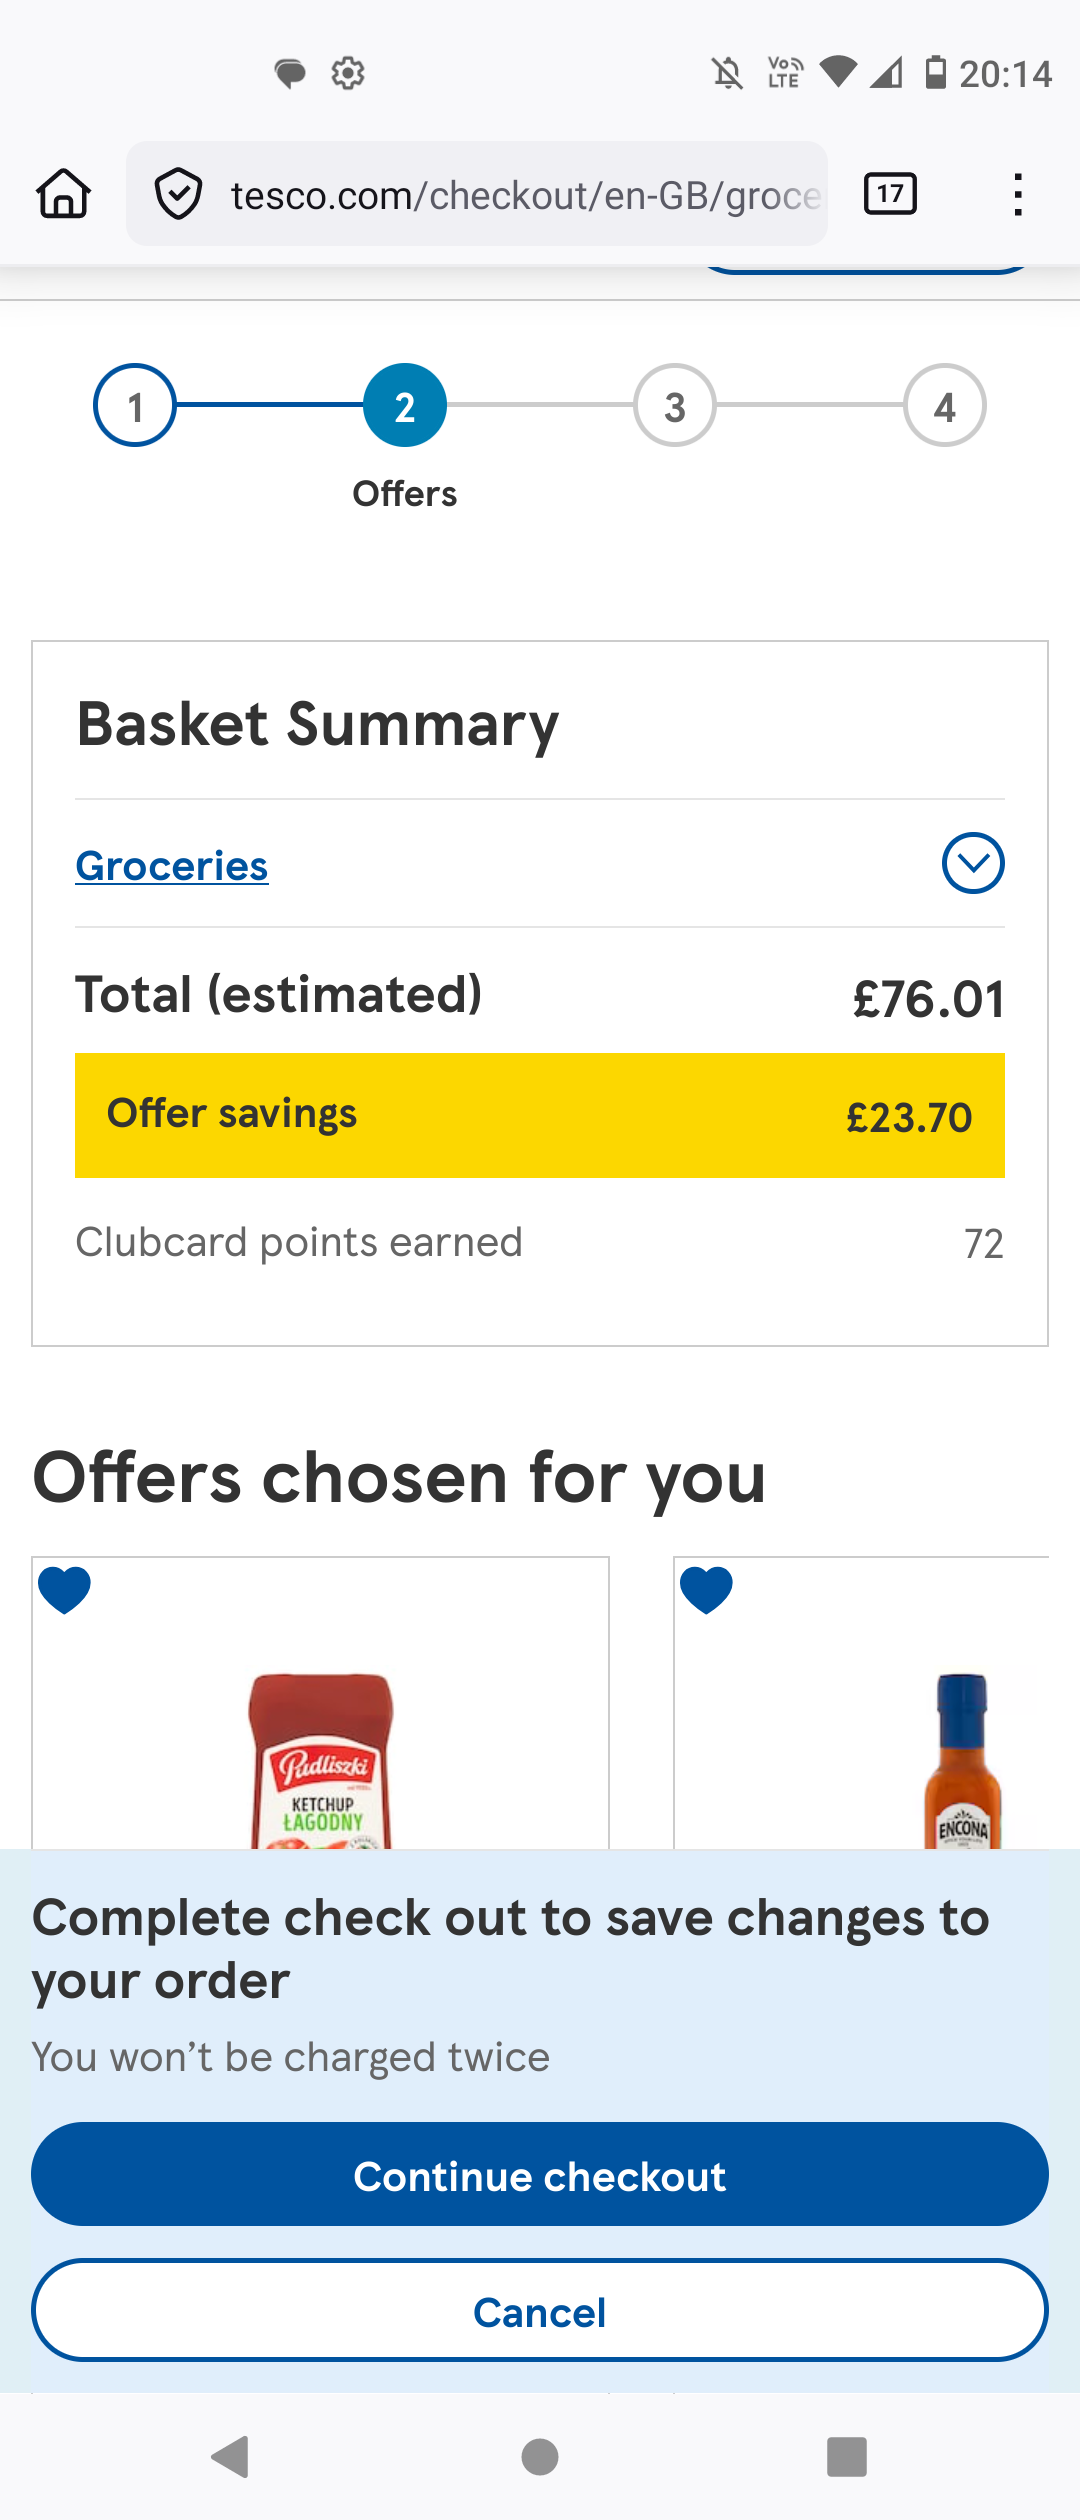
Task: Select the current step 2 Offers
Action: 405,406
